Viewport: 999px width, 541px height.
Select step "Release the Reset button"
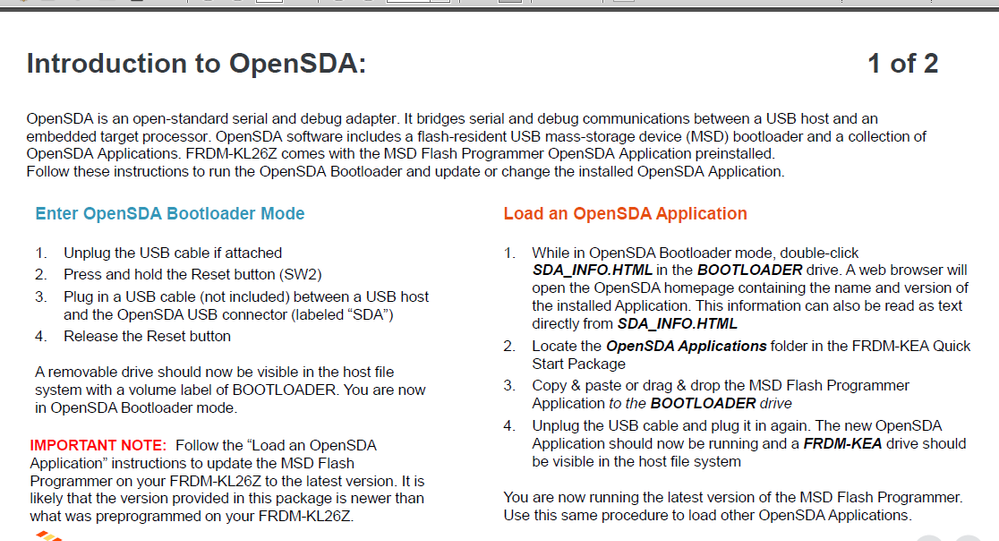pos(147,336)
